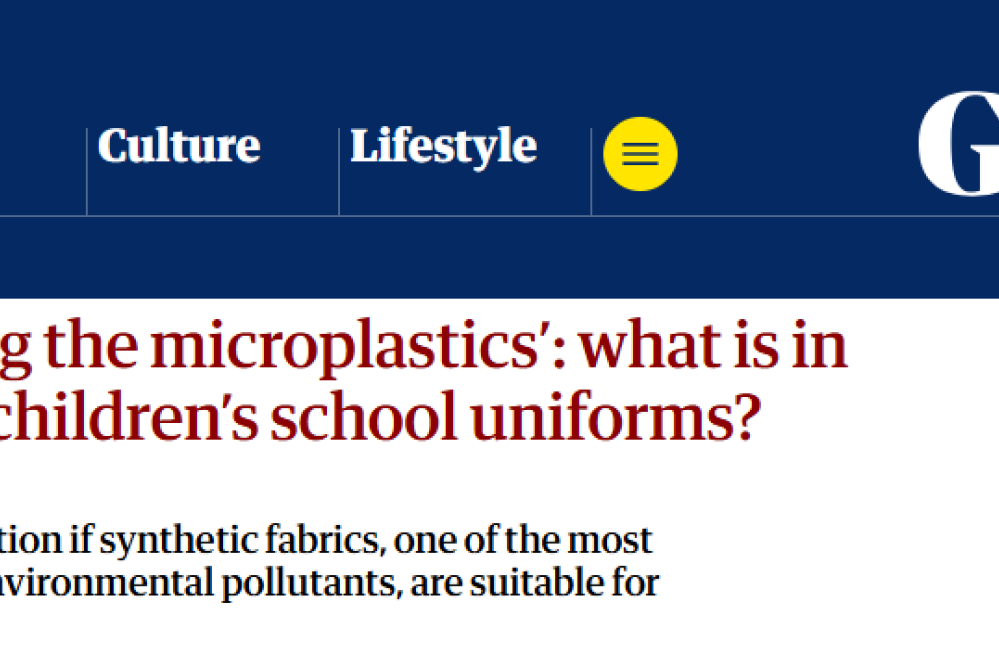Click the cut-off word 'tion' starting the standfirst
999x666 pixels.
click(20, 540)
